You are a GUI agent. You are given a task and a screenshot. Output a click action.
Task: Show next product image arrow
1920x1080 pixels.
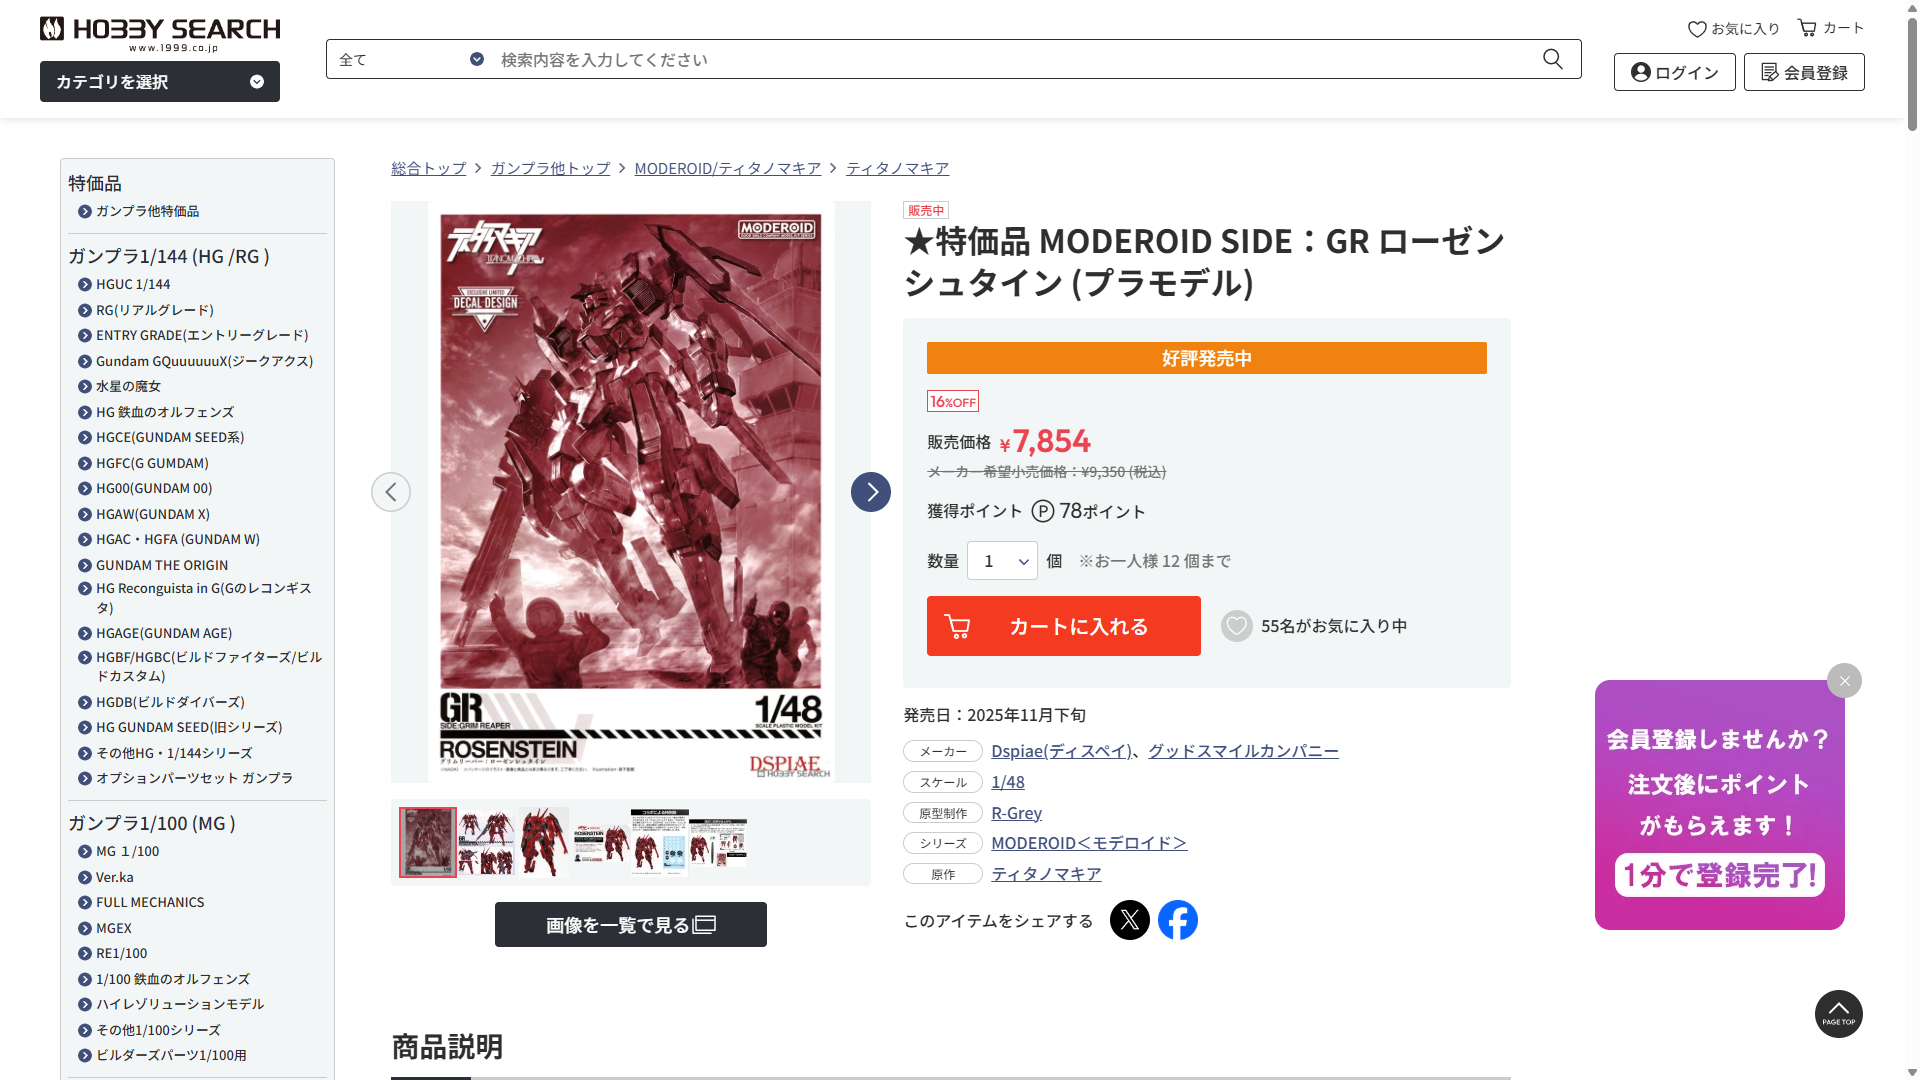click(871, 492)
